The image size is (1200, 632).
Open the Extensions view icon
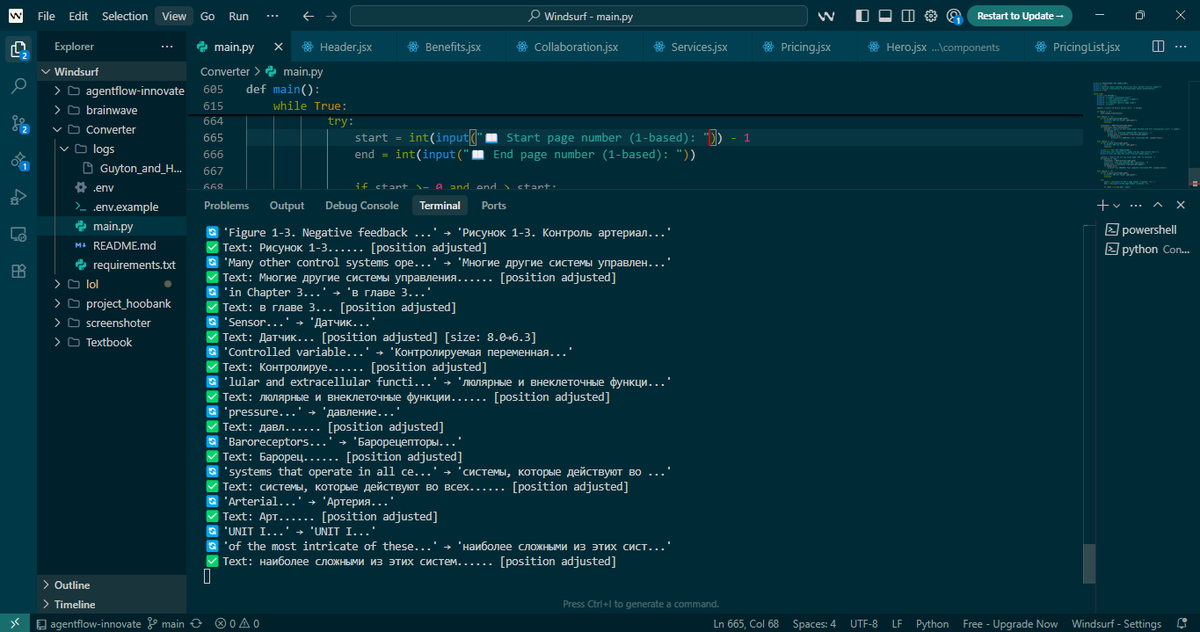pos(18,271)
